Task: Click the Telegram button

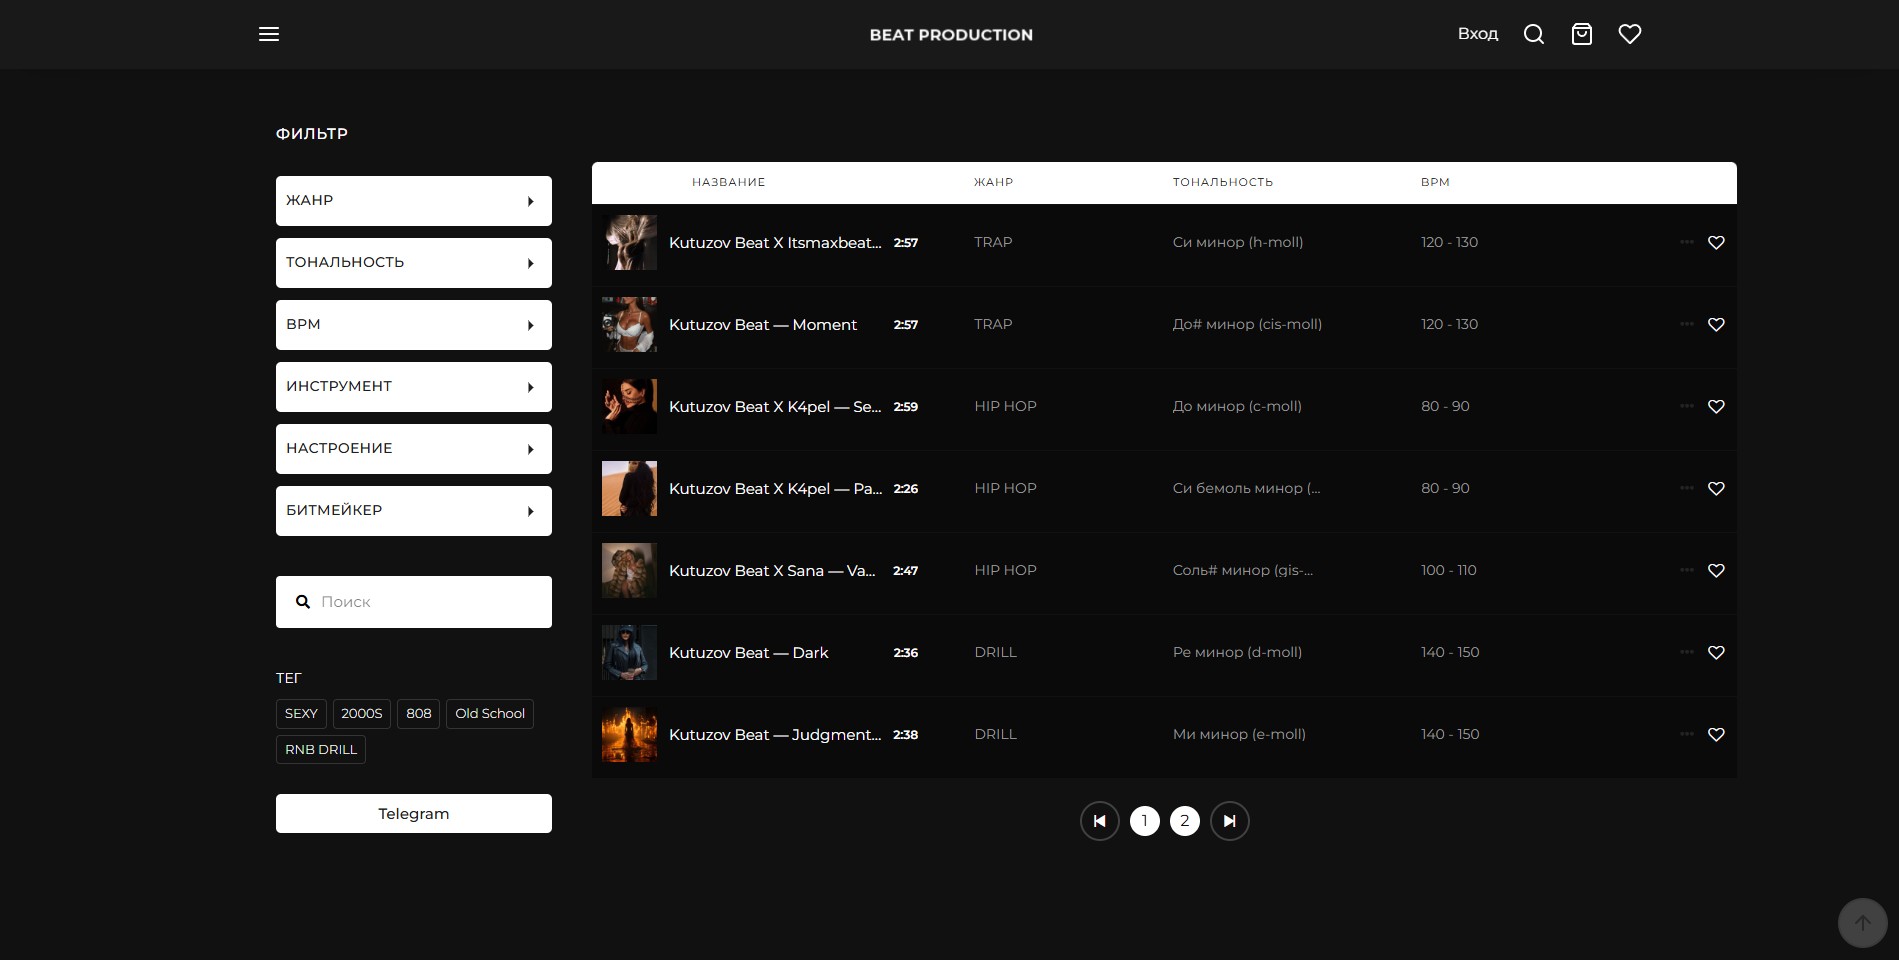Action: (413, 814)
